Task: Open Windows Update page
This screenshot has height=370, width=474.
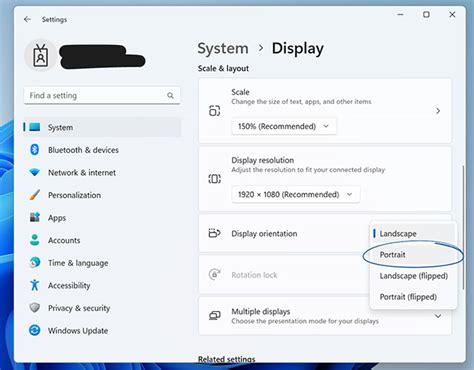Action: [102, 330]
